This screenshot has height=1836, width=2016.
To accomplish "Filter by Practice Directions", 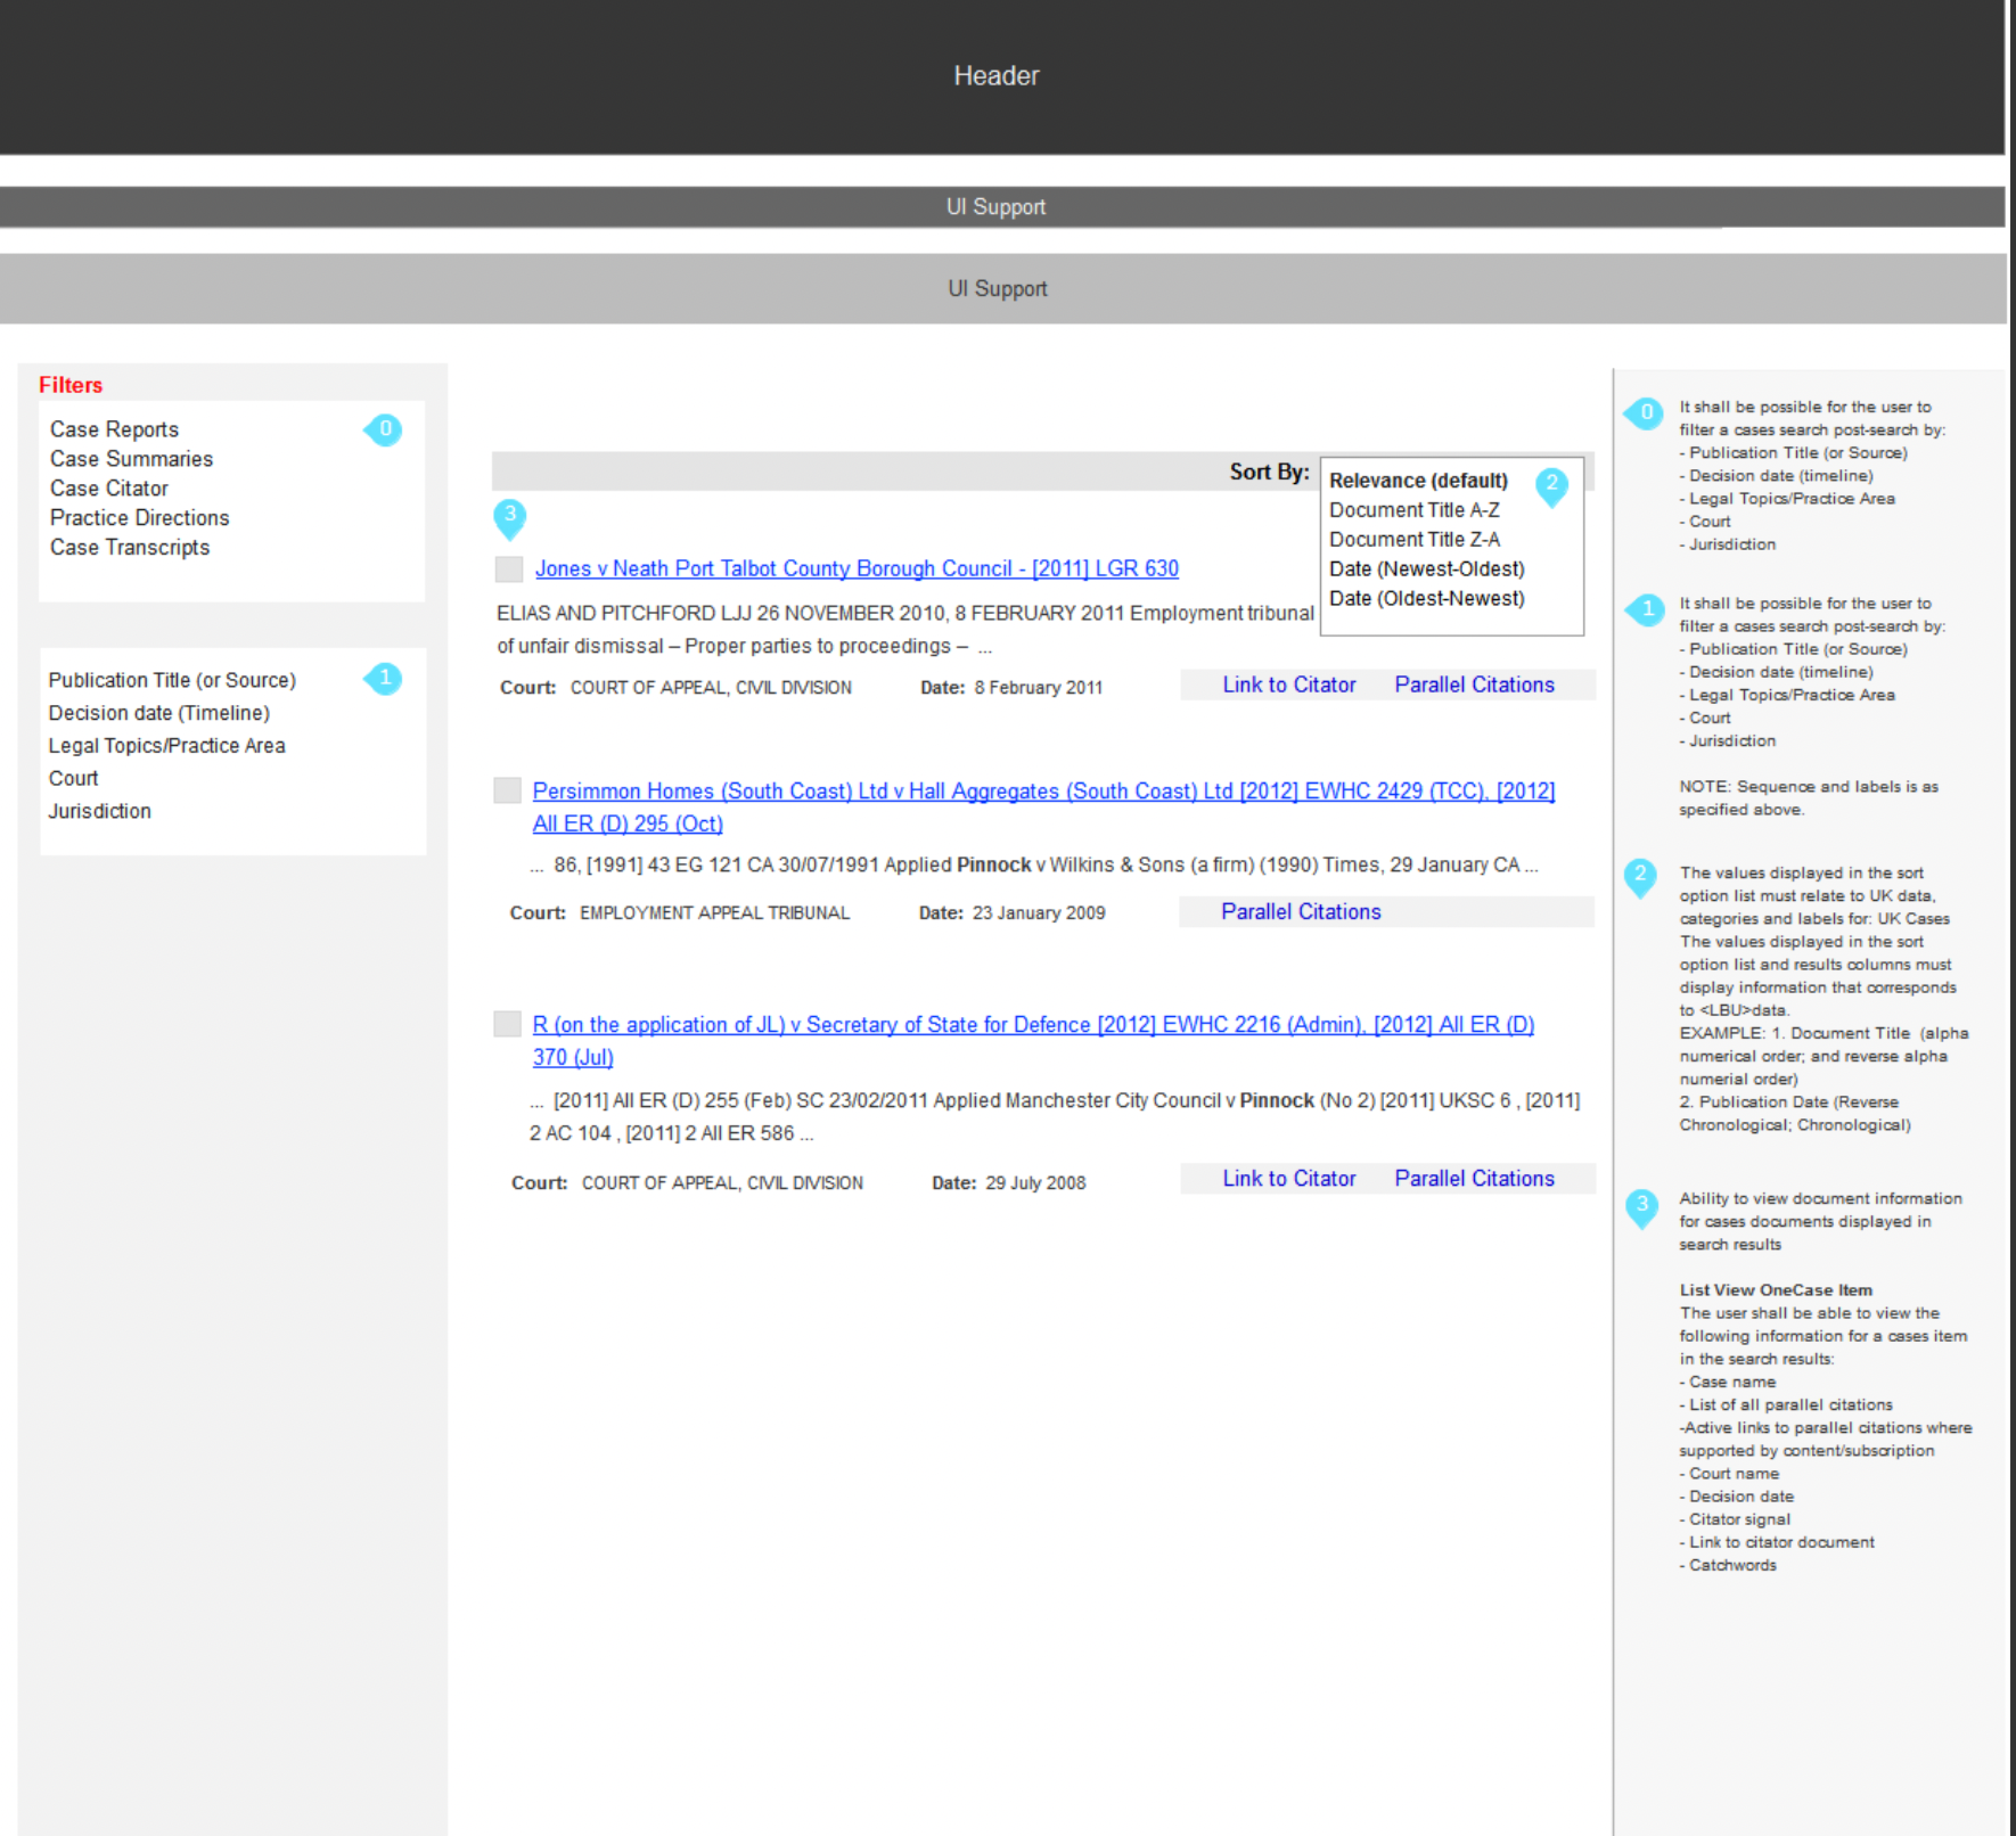I will tap(139, 518).
